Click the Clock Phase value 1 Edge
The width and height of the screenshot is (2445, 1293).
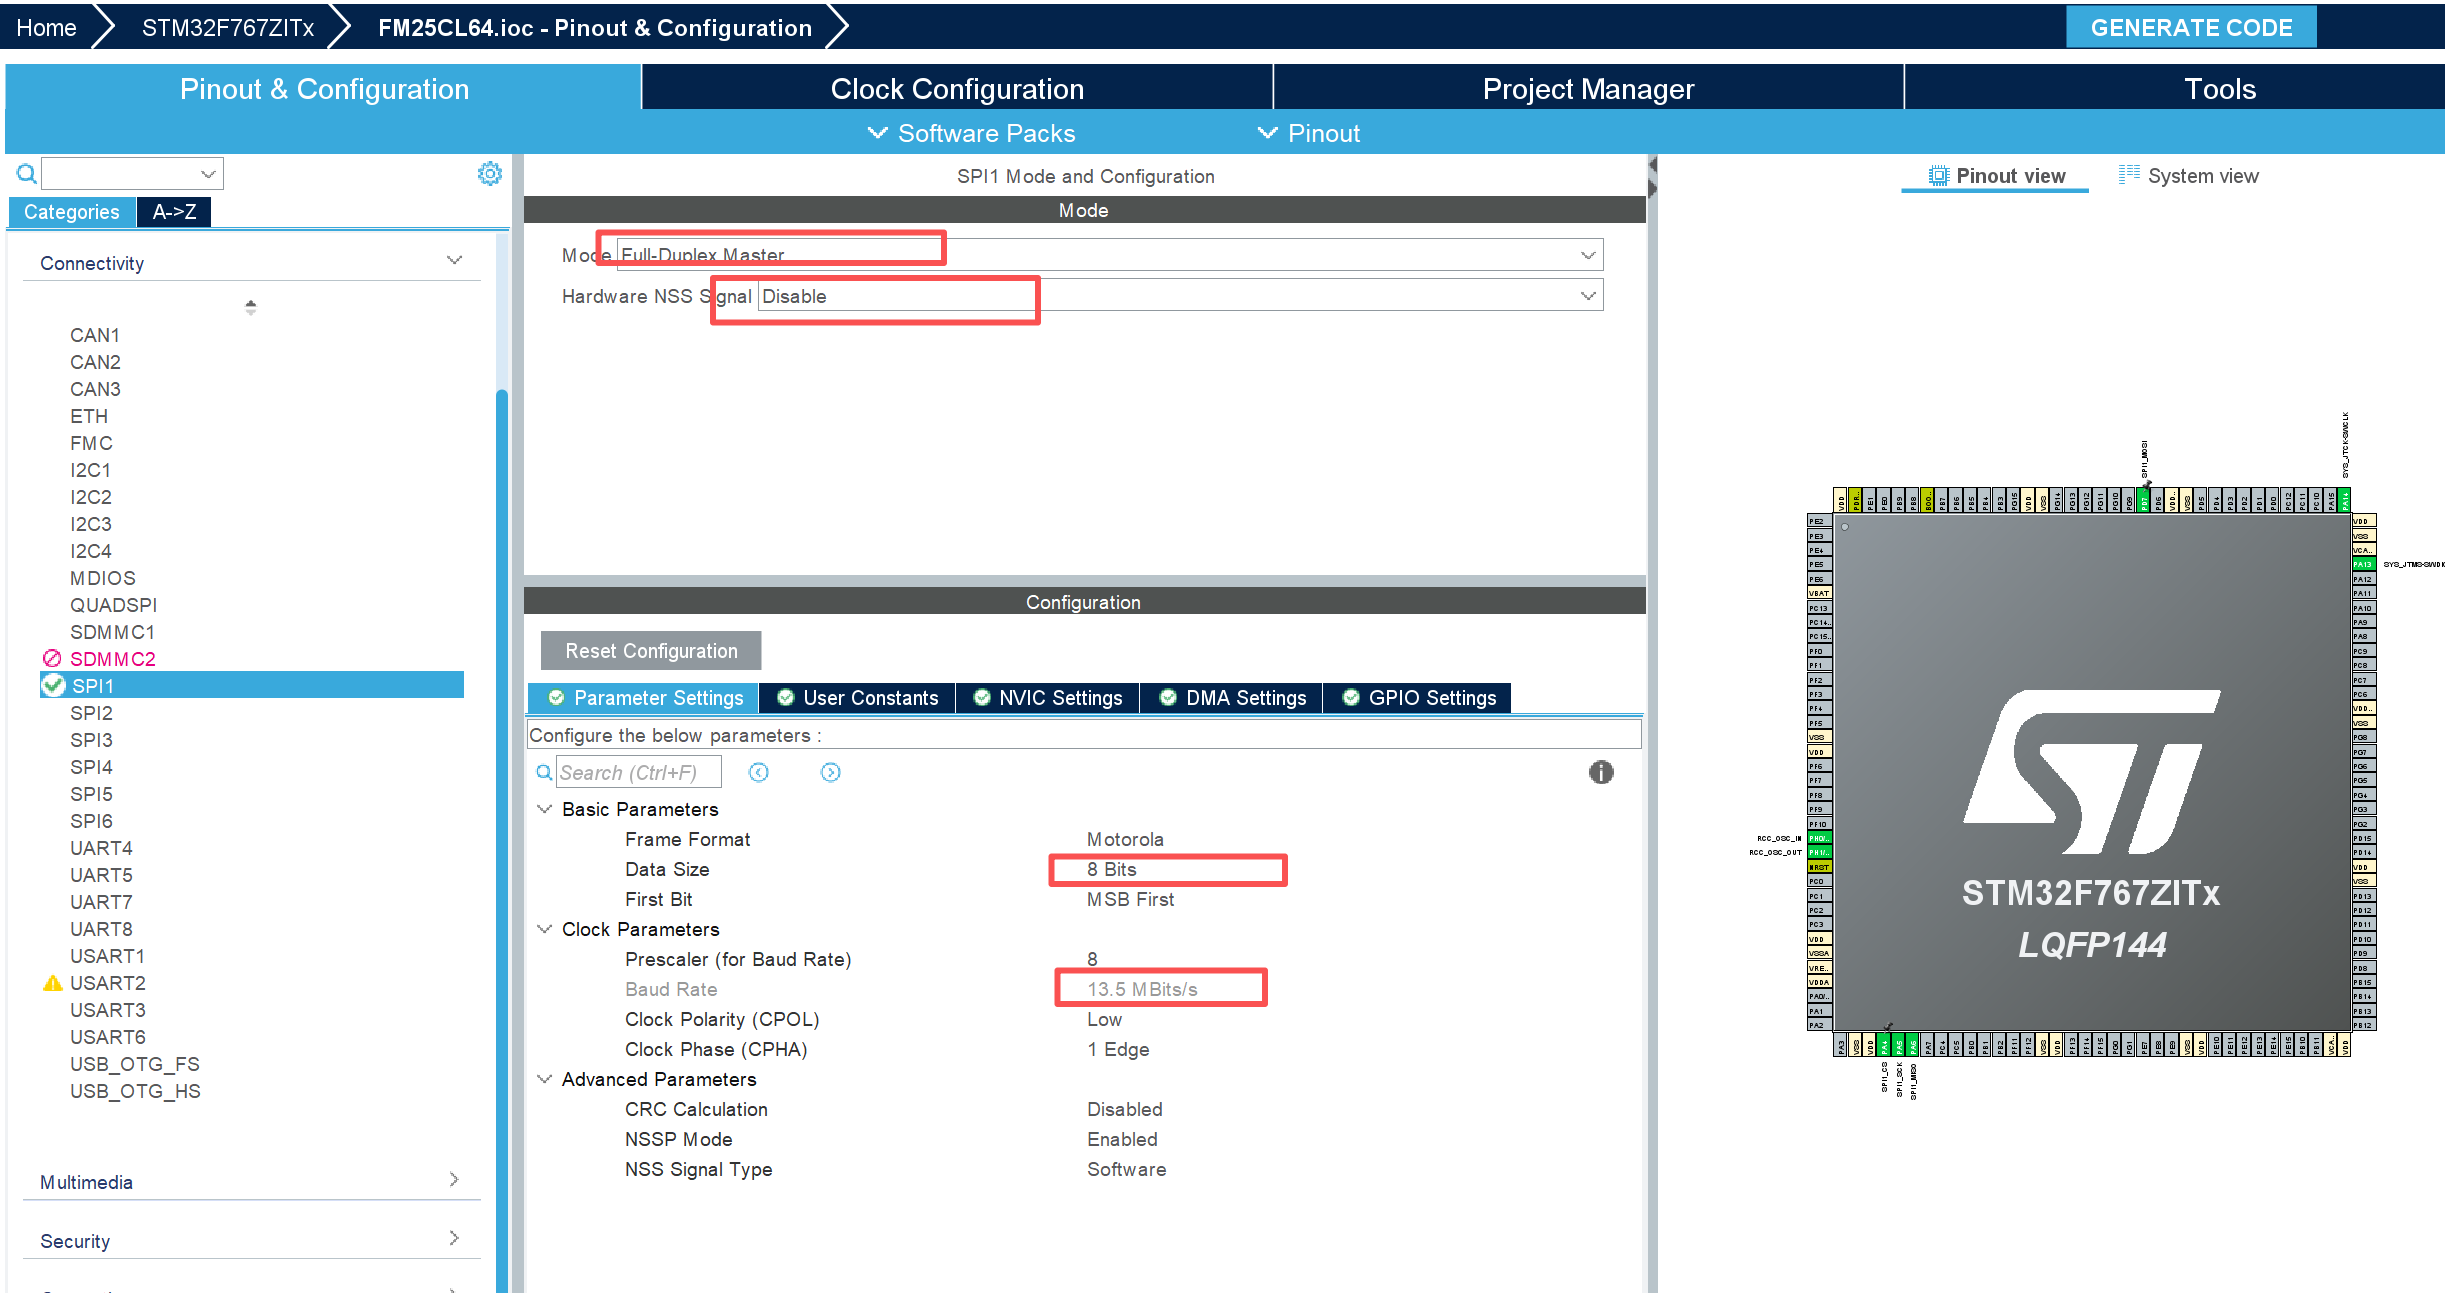1118,1049
